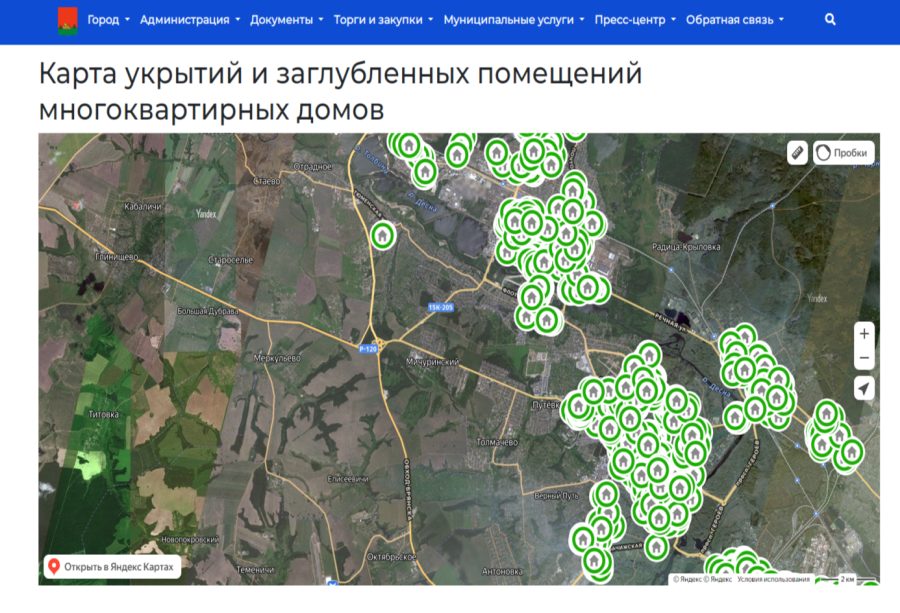This screenshot has height=613, width=900.
Task: Open the Документы dropdown
Action: [283, 17]
